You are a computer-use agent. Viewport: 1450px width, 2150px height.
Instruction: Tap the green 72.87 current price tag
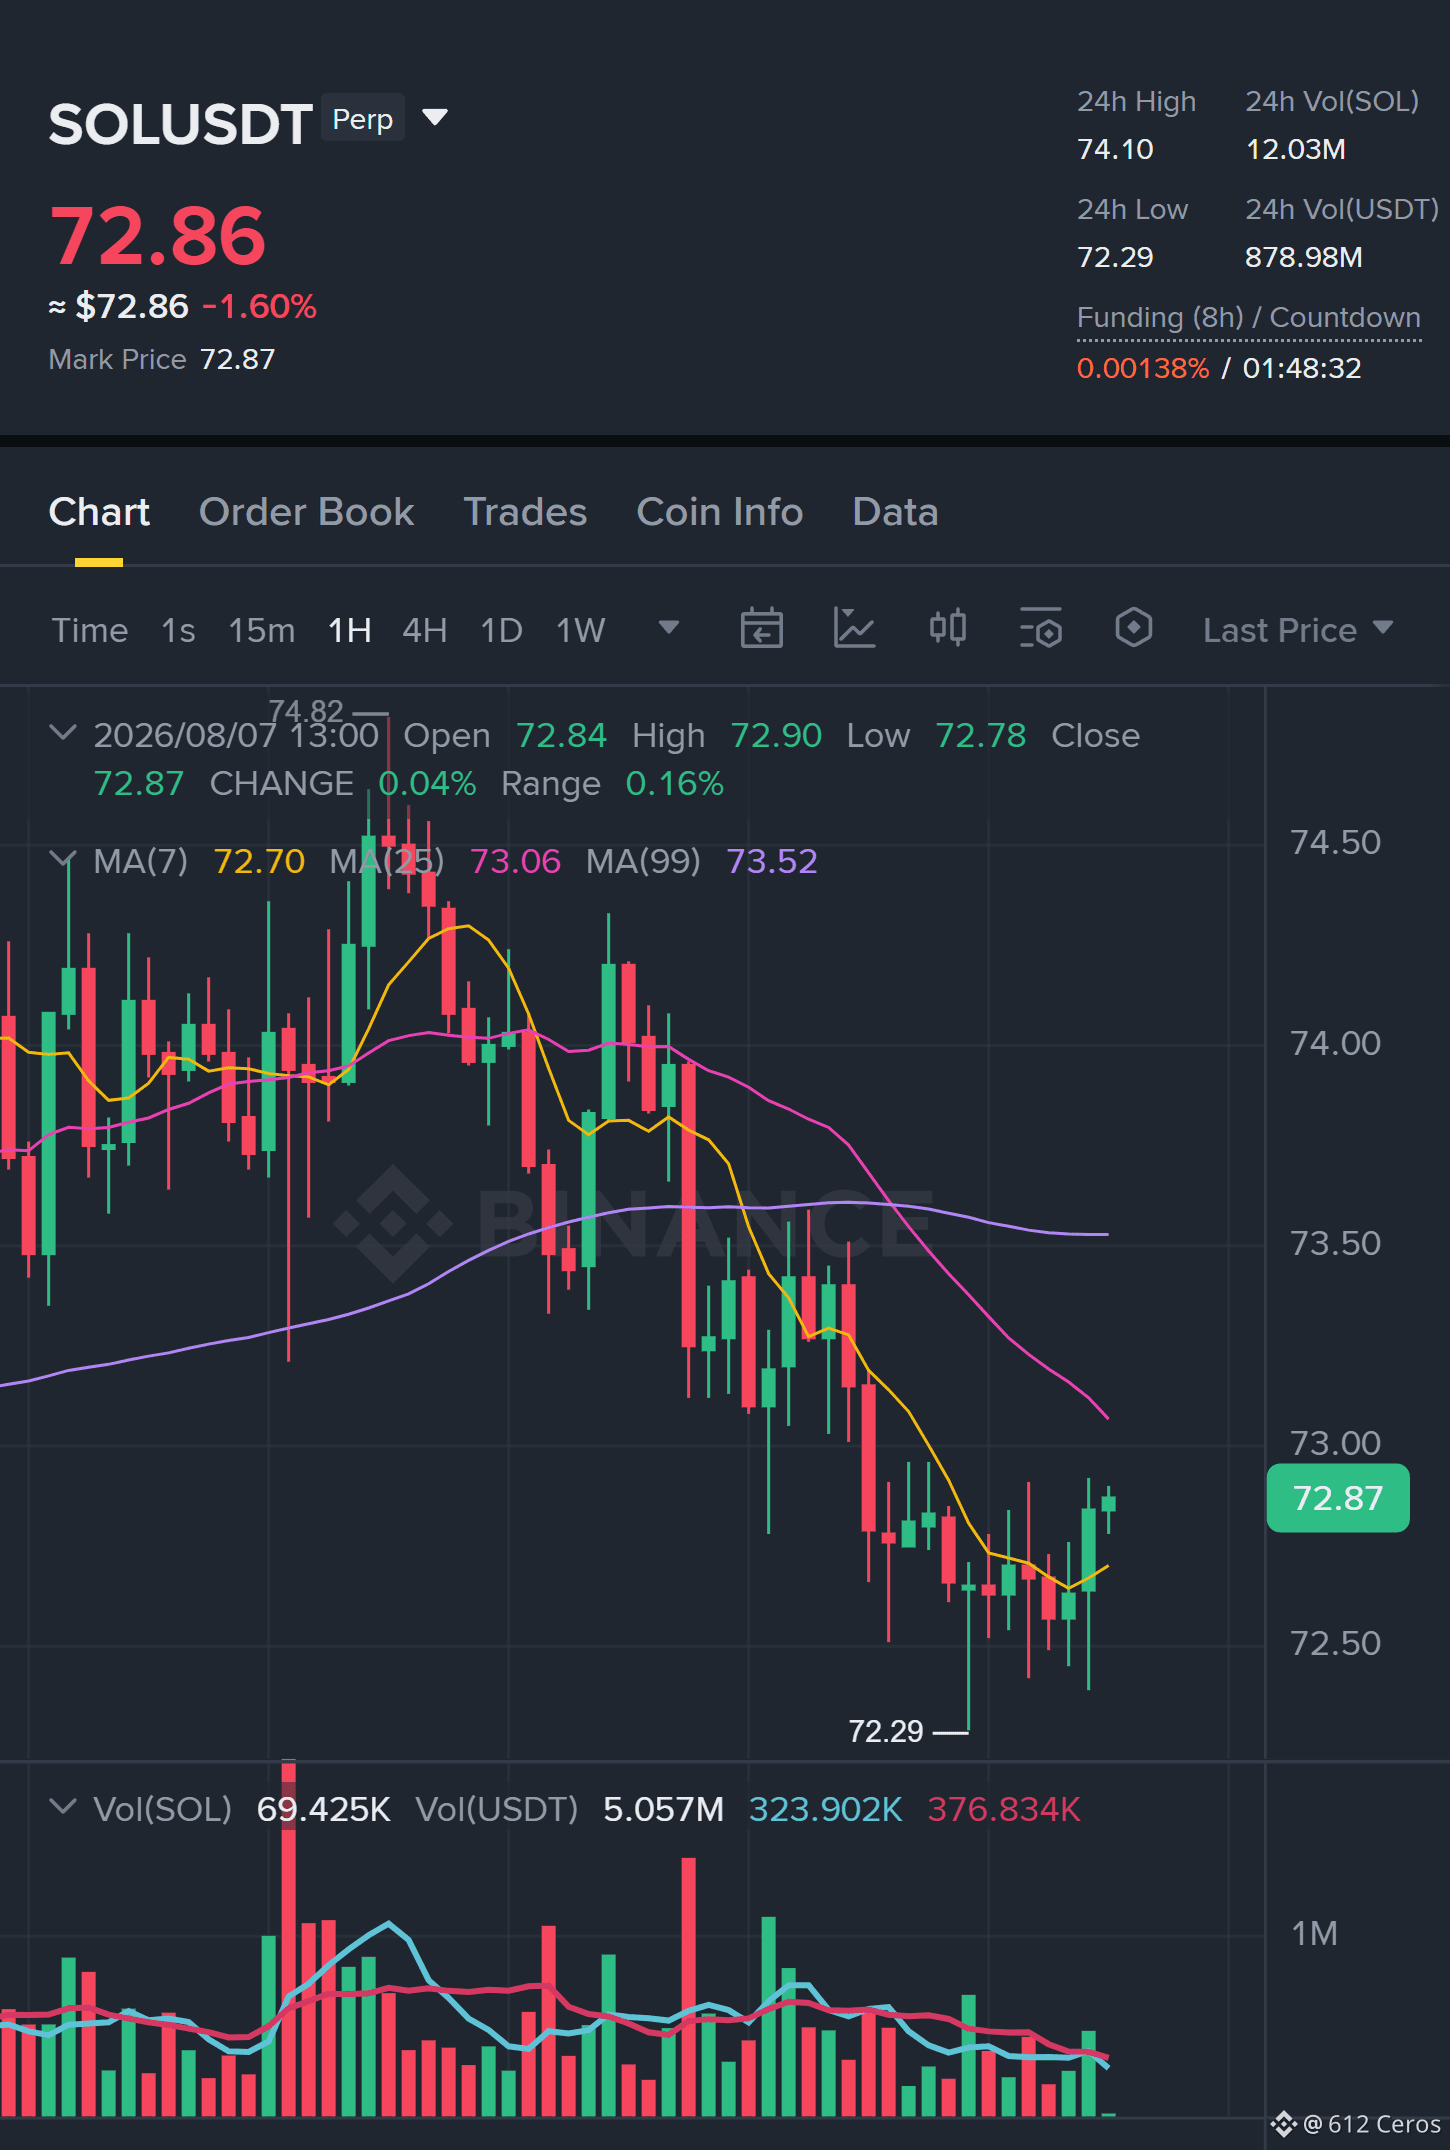(1338, 1498)
